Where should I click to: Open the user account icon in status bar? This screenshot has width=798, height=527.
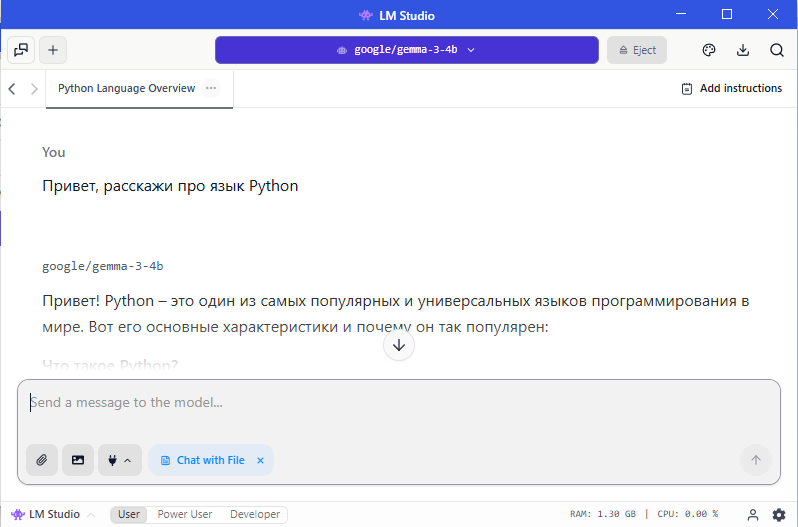753,515
